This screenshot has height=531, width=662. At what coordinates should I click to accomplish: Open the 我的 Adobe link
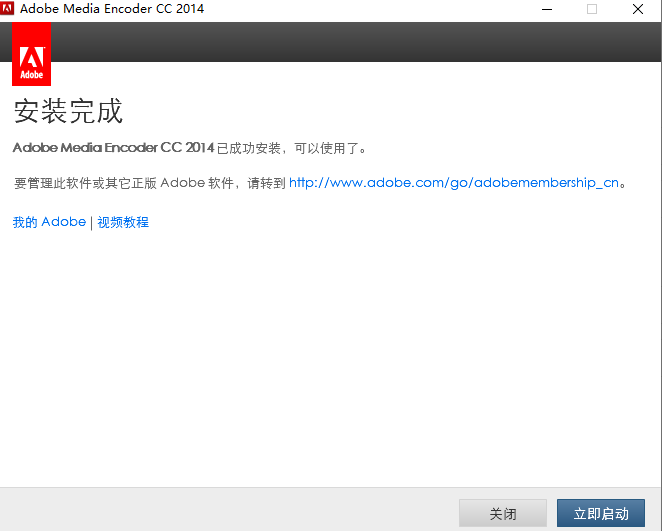tap(49, 222)
